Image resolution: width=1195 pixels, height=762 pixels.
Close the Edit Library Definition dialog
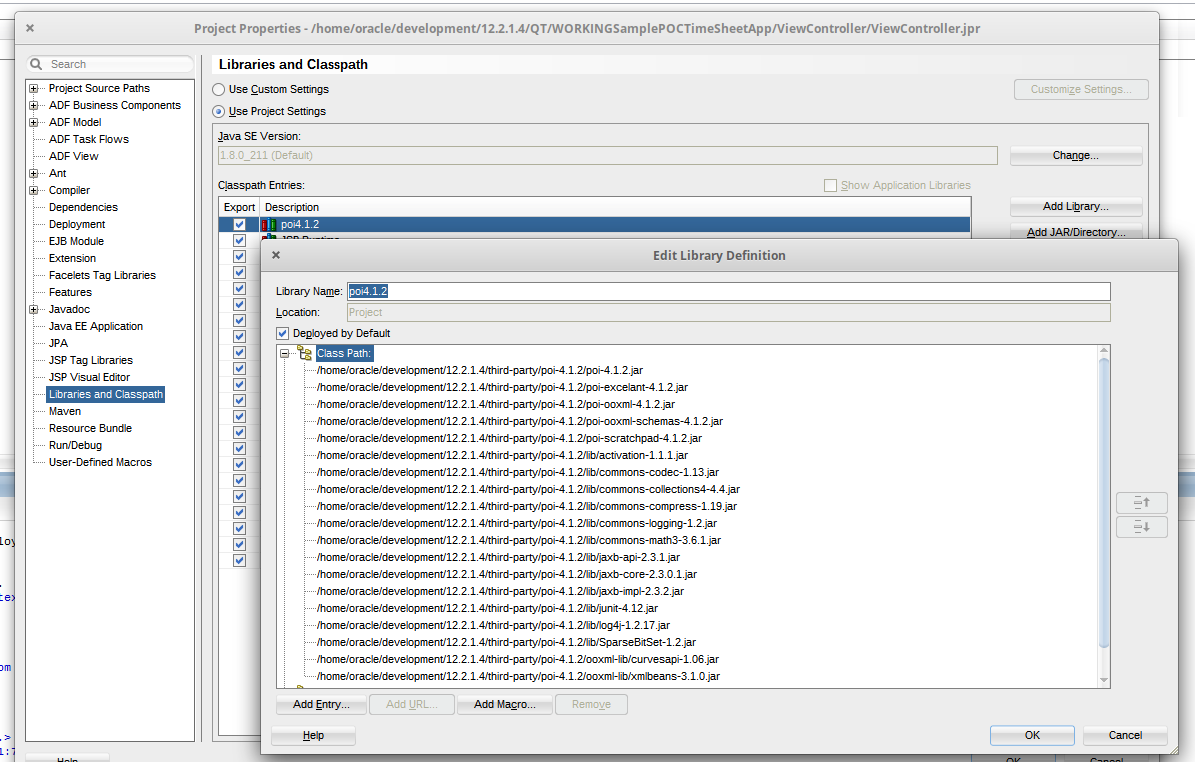tap(276, 255)
